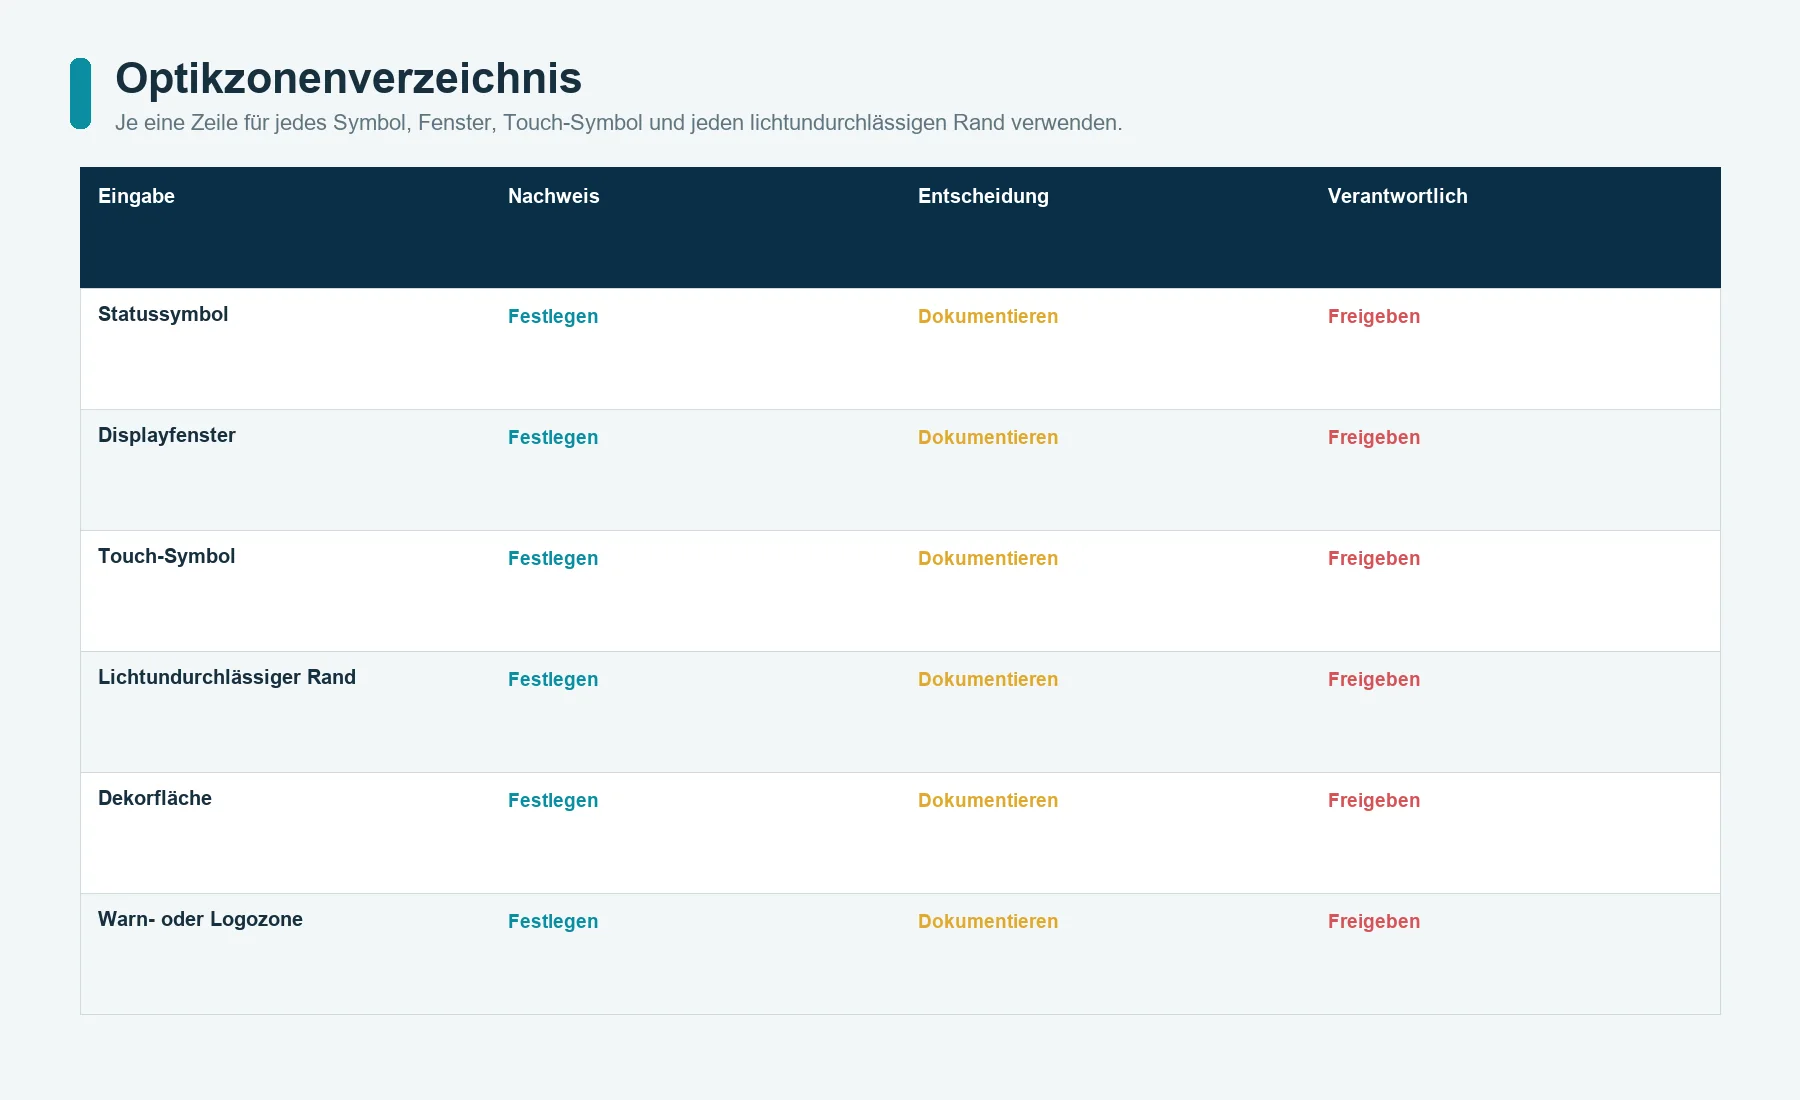1800x1100 pixels.
Task: Click Freigeben in the Dekorfläche row
Action: click(x=1374, y=801)
